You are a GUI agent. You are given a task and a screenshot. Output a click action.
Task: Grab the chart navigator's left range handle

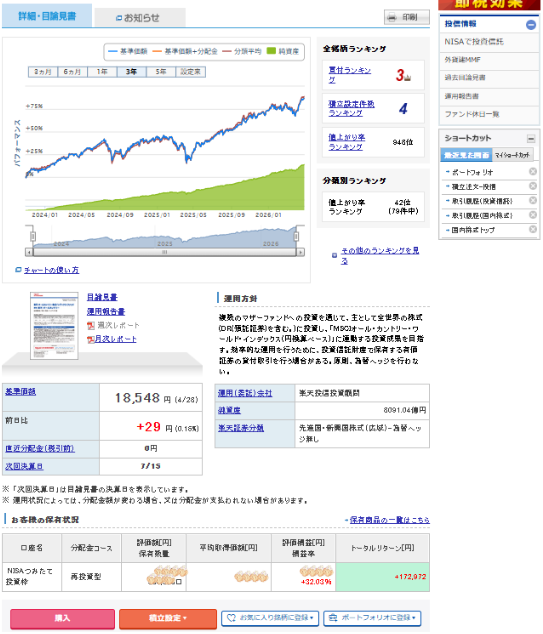click(33, 236)
